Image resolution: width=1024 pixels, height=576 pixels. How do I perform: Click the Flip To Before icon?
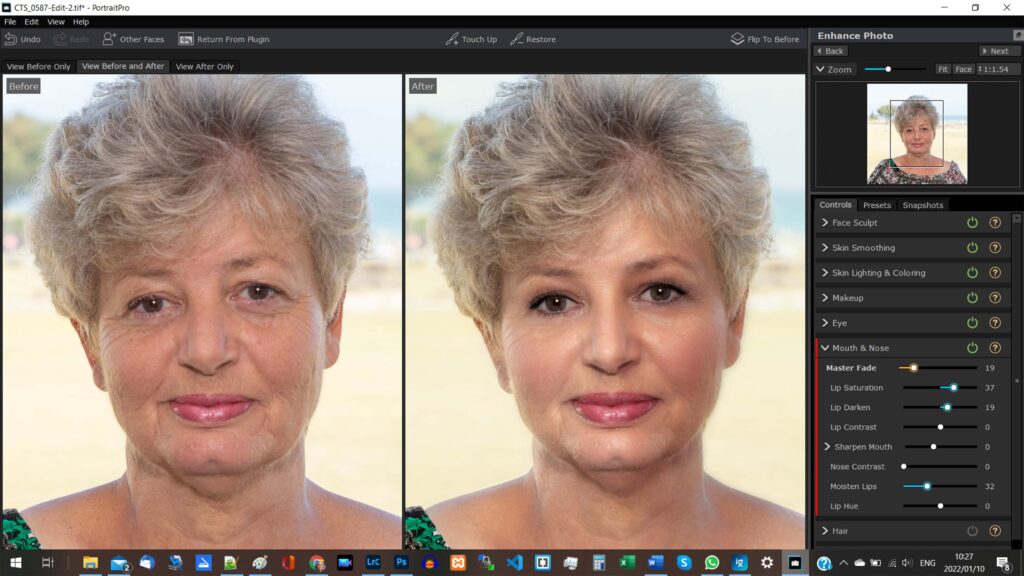pos(738,39)
